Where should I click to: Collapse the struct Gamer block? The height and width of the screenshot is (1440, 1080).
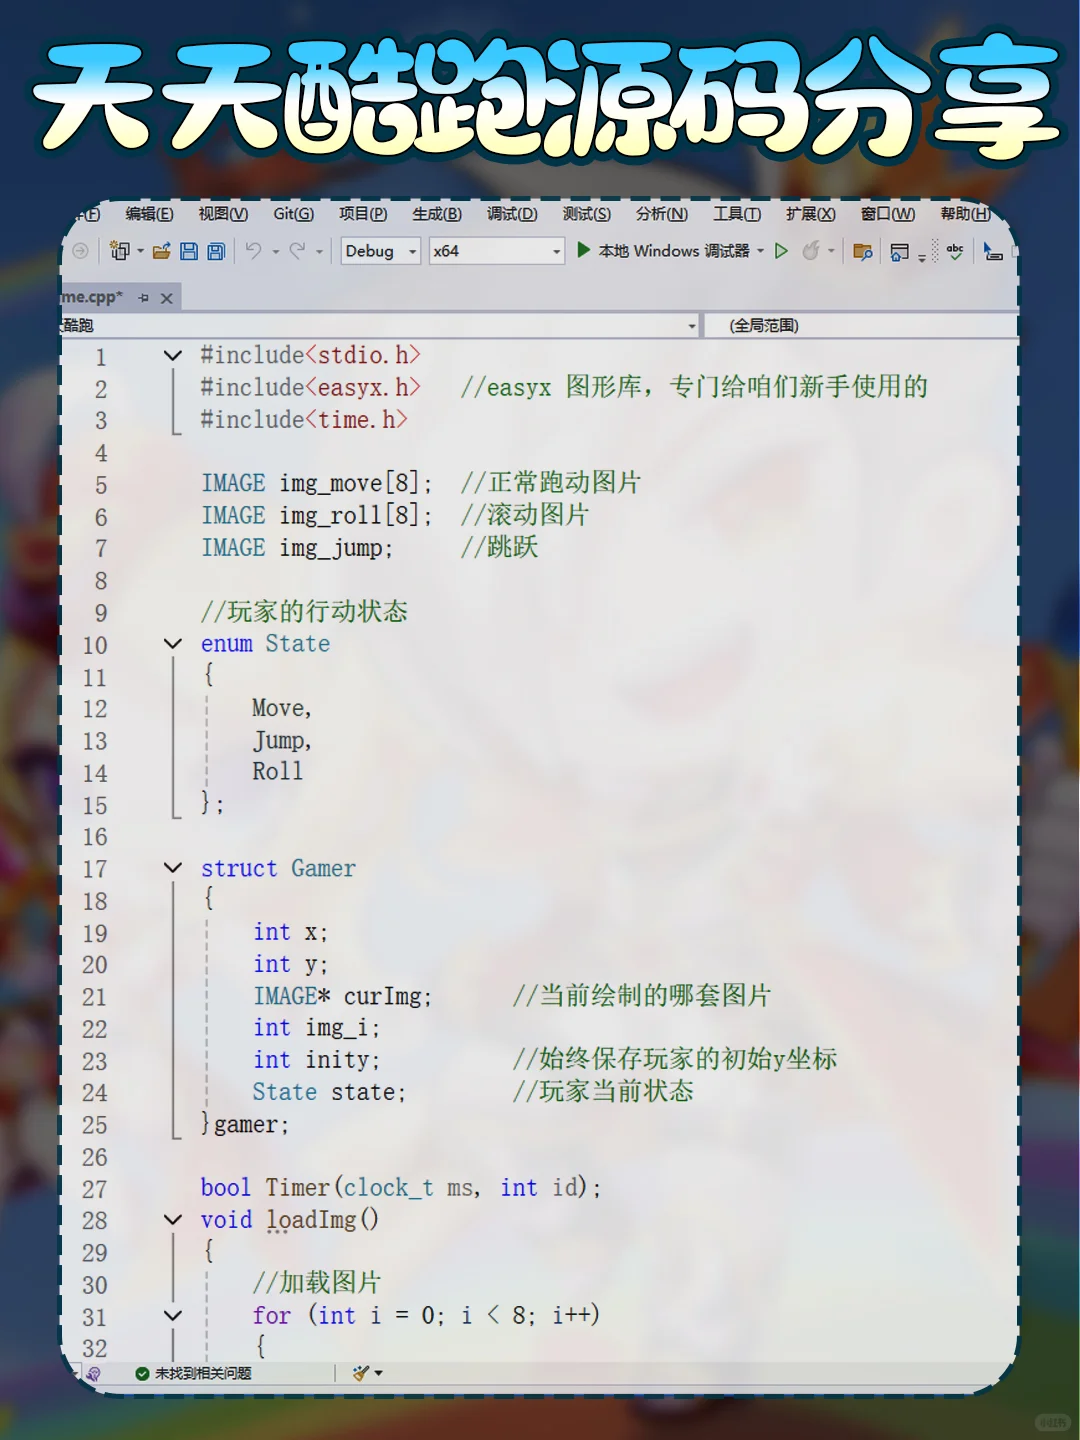(x=173, y=868)
